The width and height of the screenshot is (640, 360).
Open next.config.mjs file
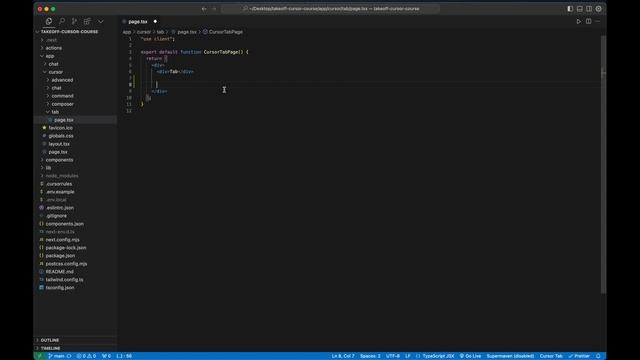click(x=62, y=240)
